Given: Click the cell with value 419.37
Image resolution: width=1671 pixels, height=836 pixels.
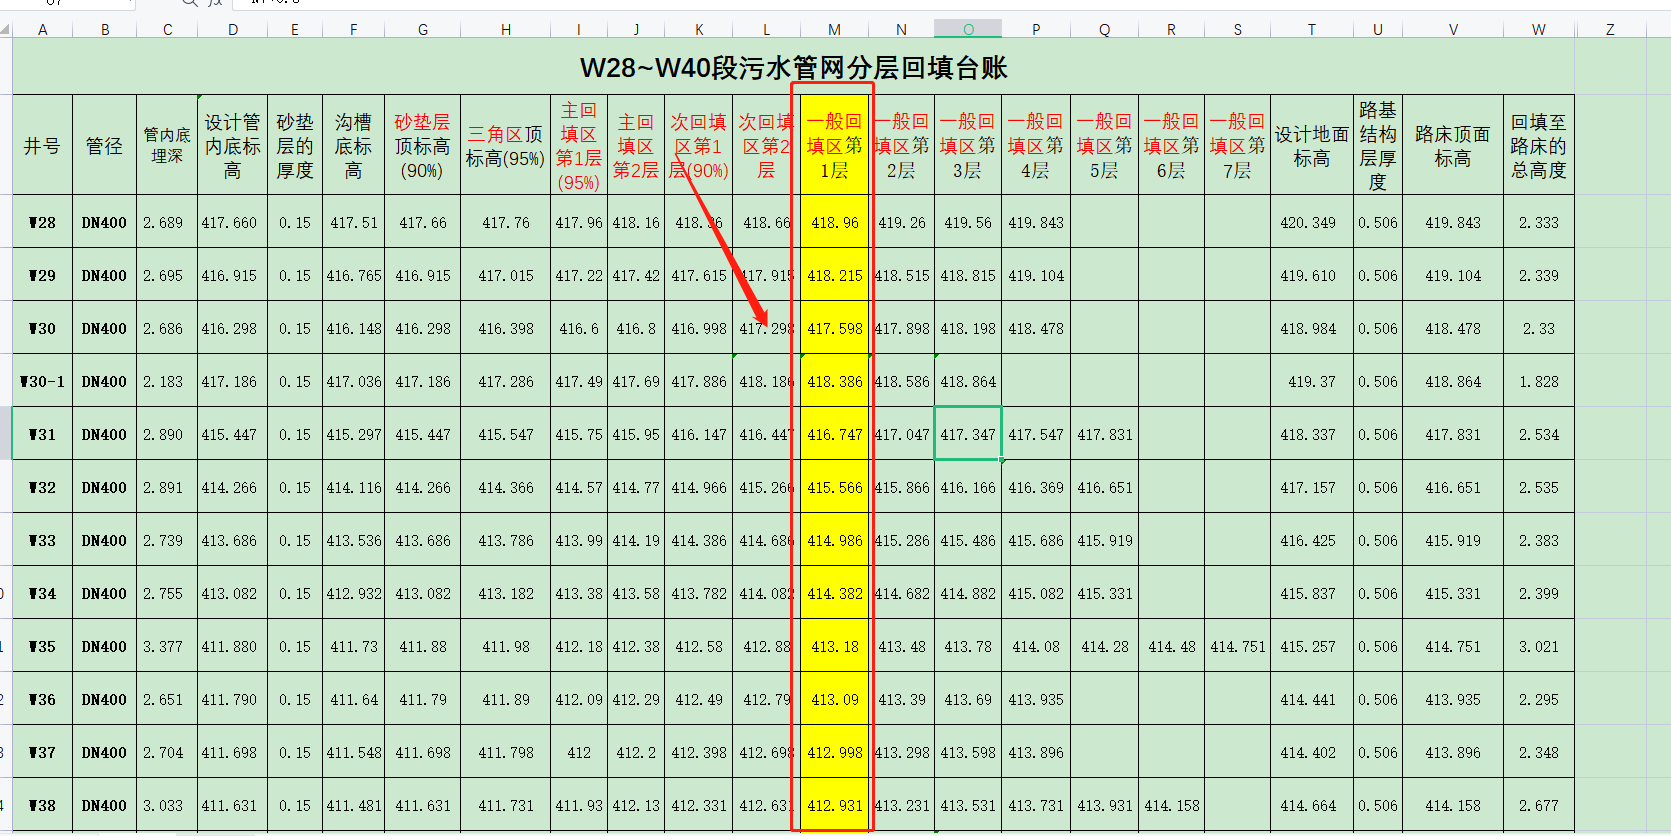Looking at the screenshot, I should tap(1311, 381).
